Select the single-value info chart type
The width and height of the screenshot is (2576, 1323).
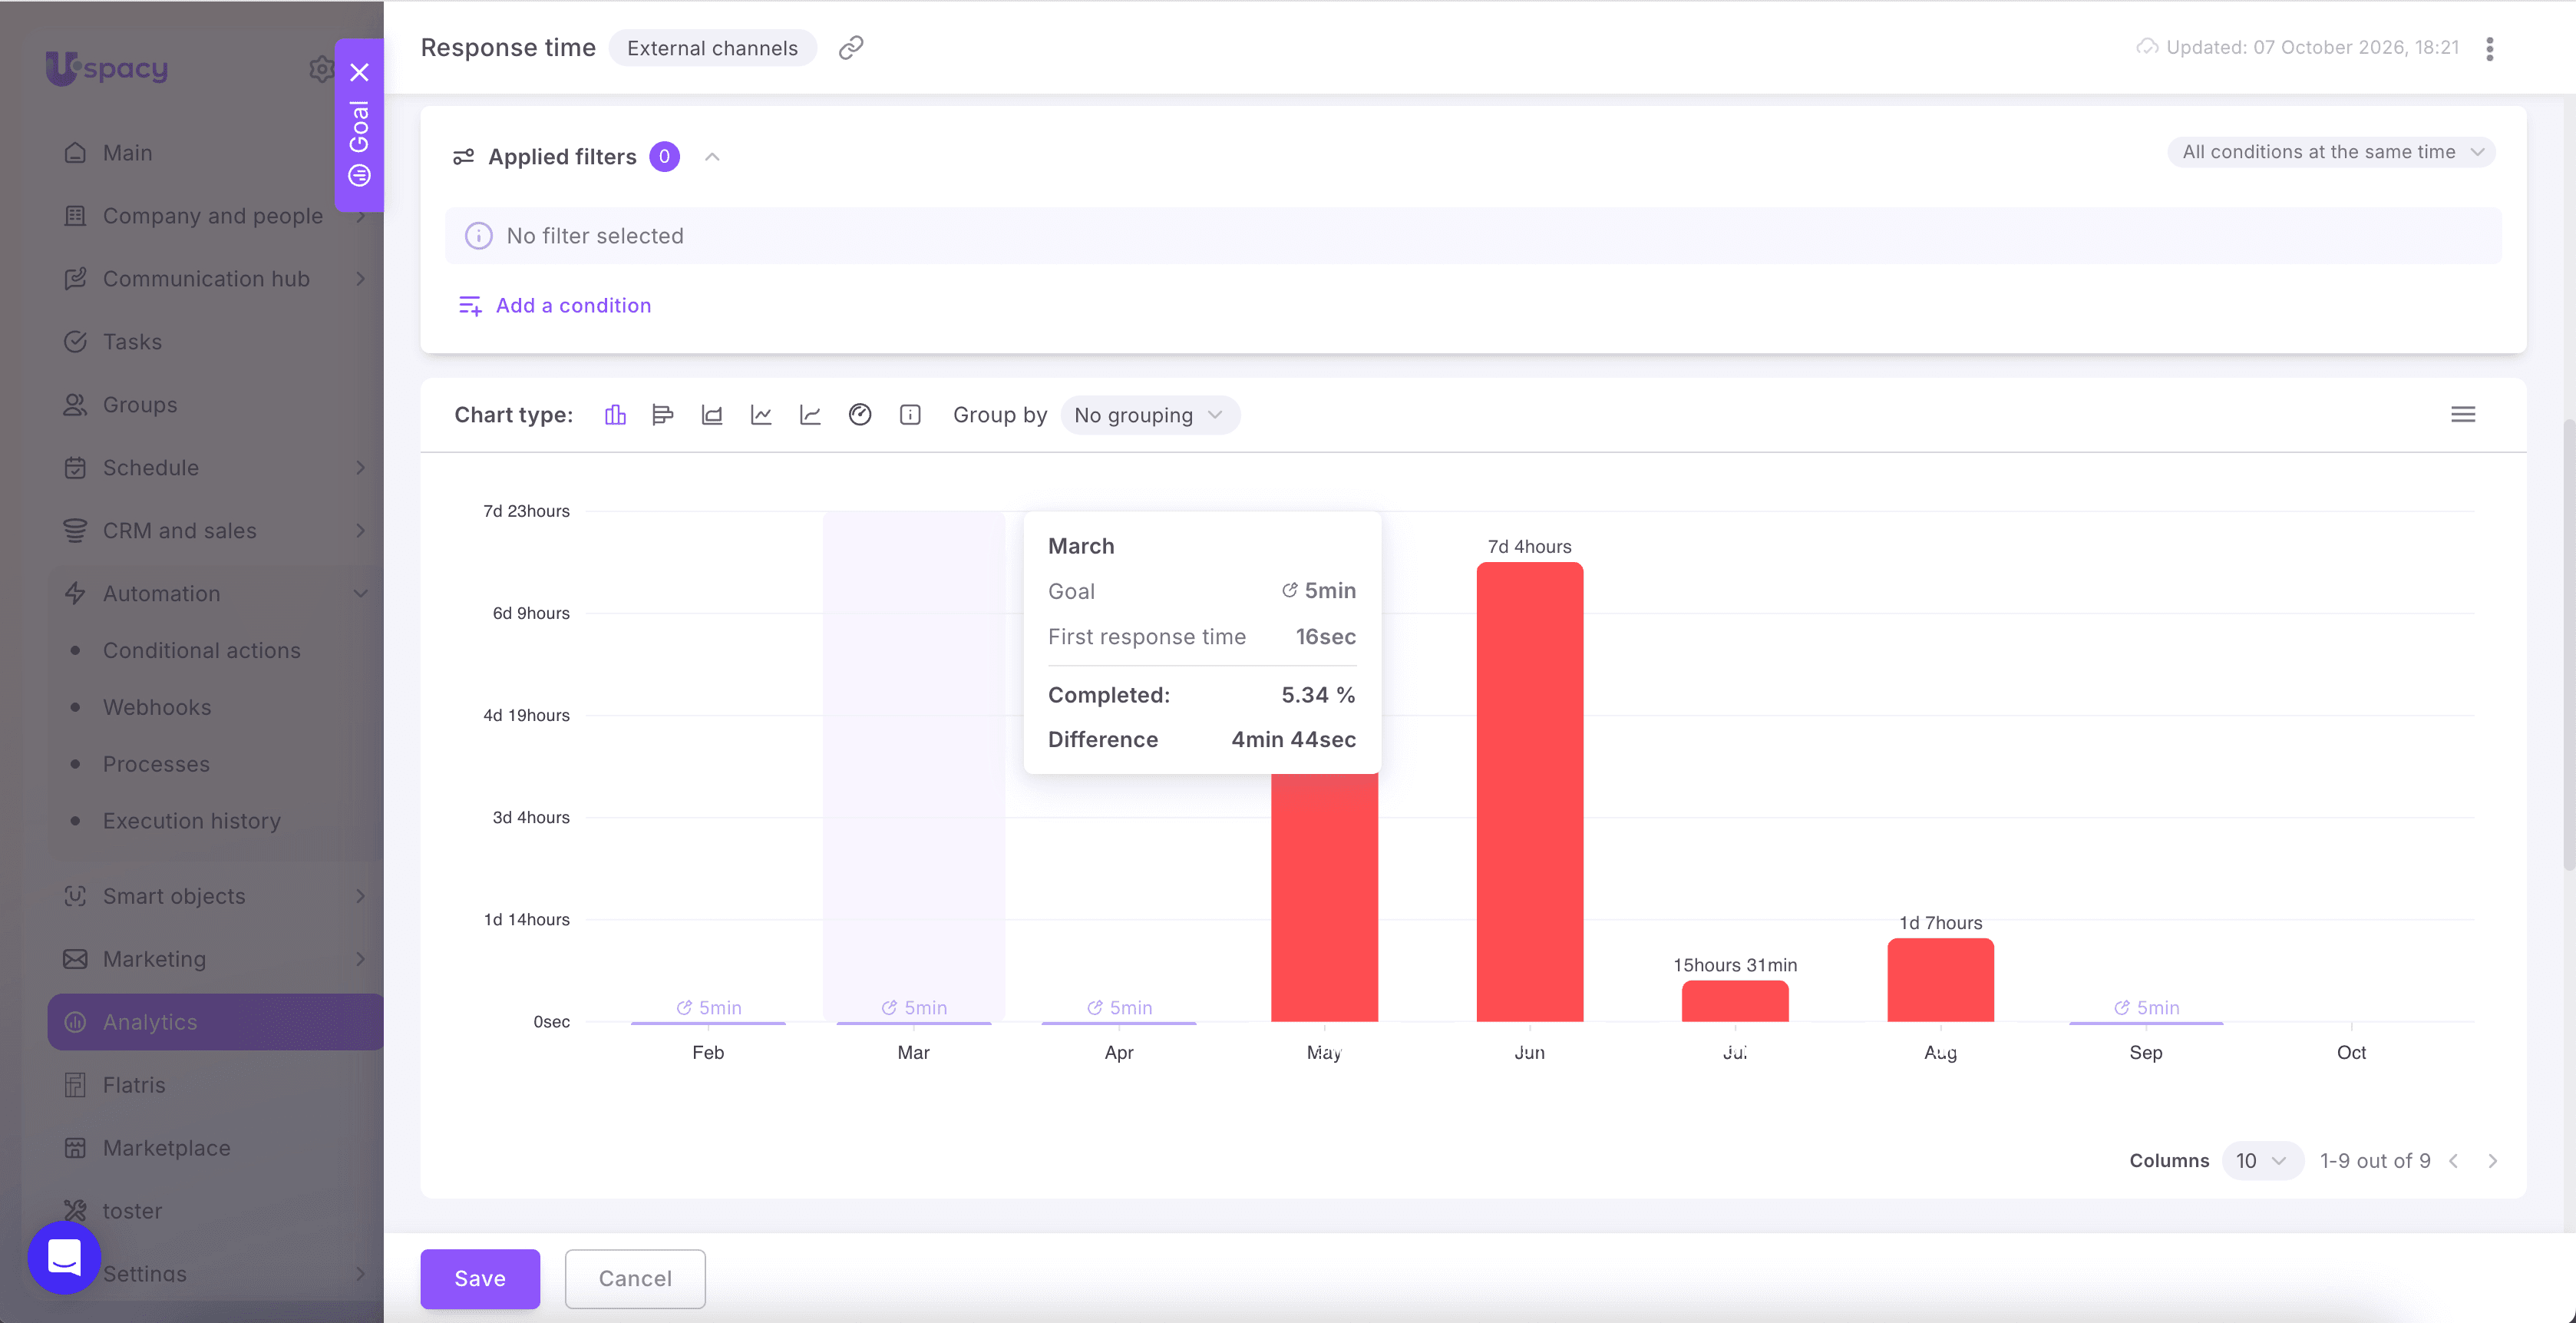point(910,415)
